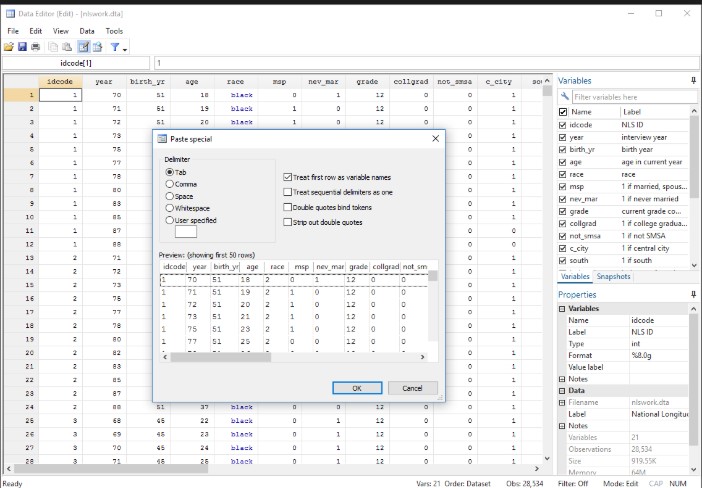Close the Paste special dialog
The image size is (702, 488).
tap(435, 139)
